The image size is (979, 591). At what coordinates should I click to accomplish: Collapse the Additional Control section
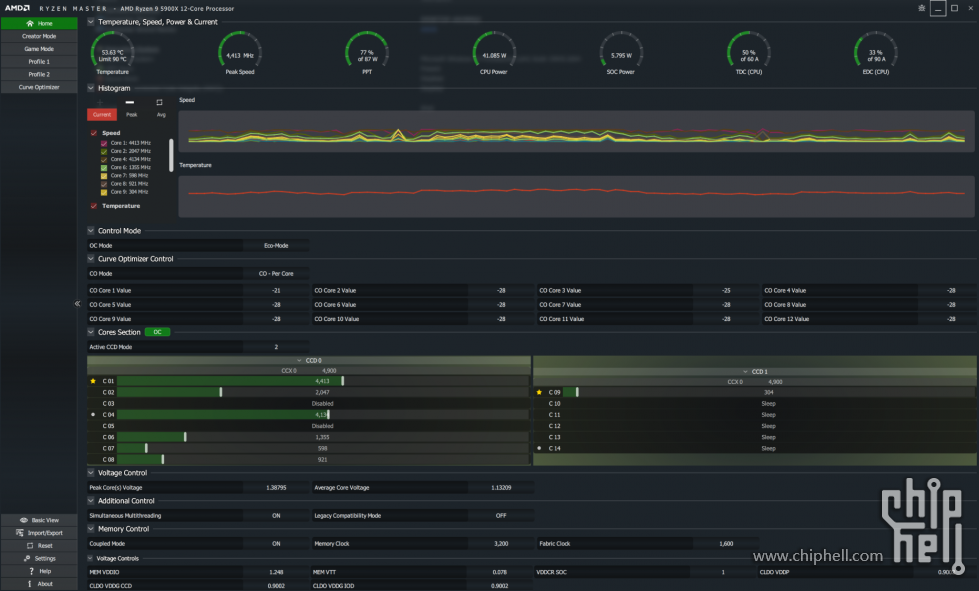(91, 501)
